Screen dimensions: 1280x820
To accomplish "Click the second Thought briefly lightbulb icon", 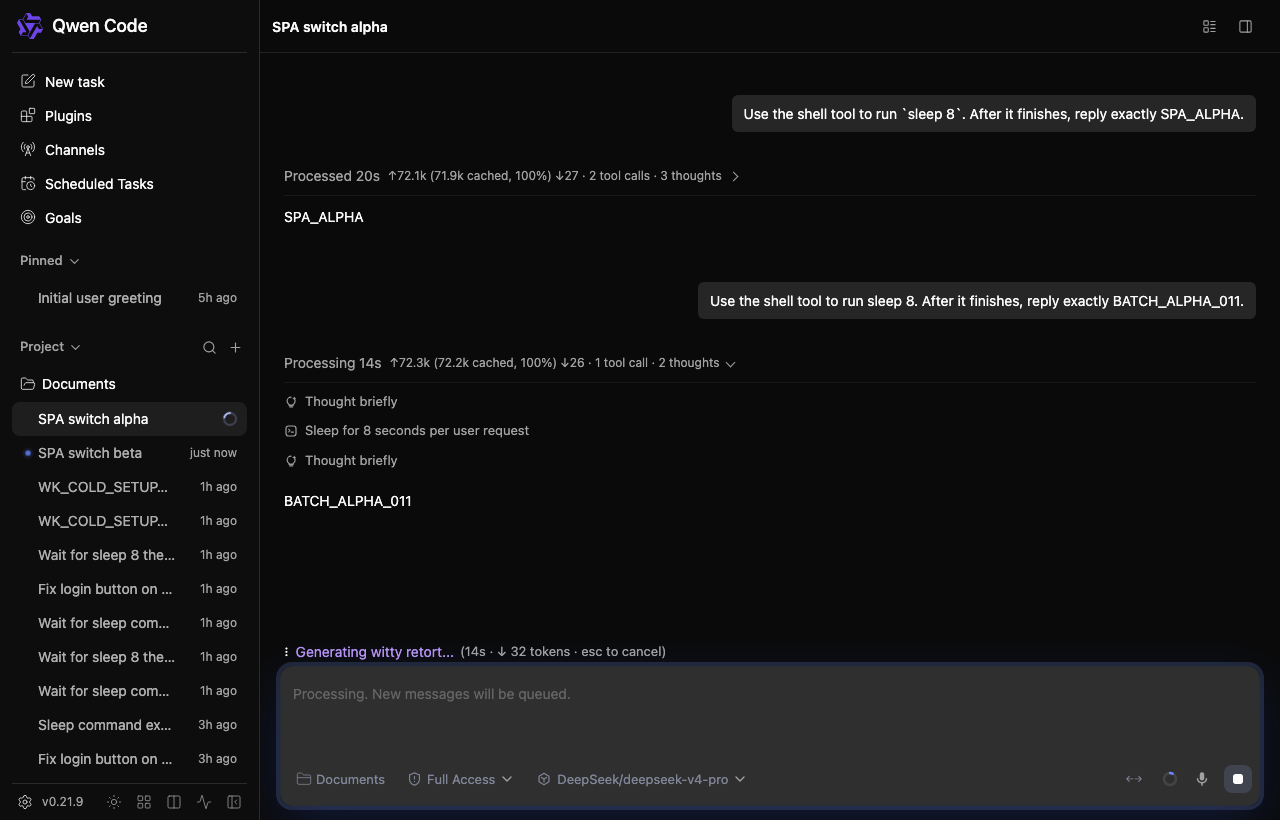I will pos(291,461).
